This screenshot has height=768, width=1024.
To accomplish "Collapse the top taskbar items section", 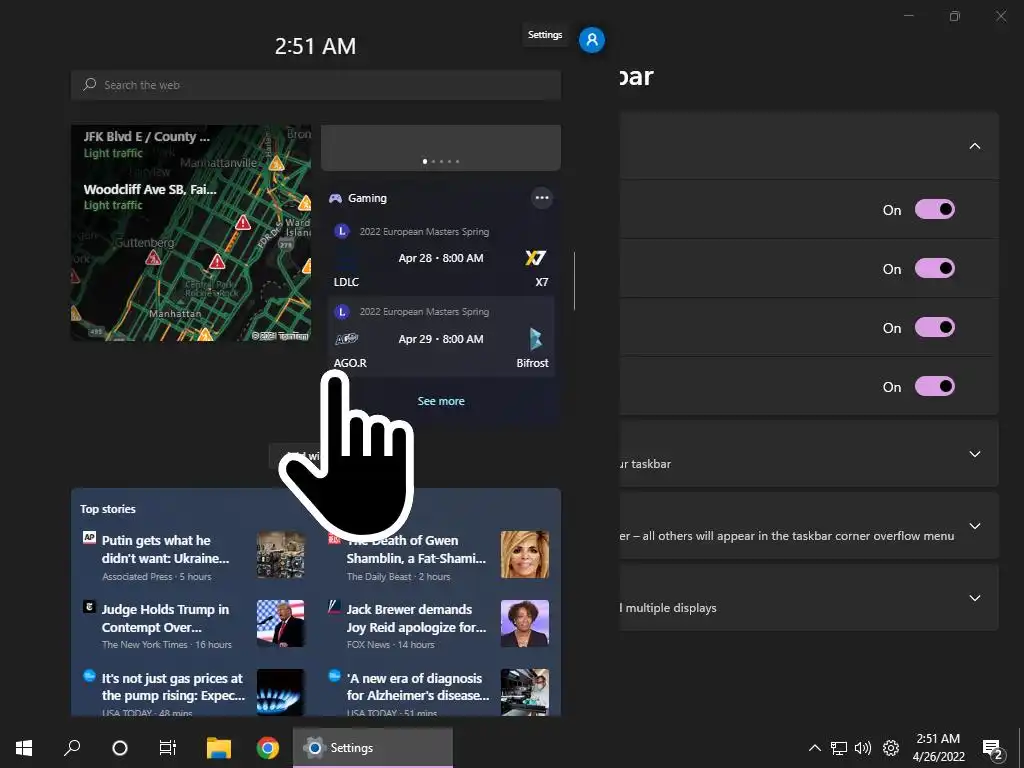I will click(x=974, y=146).
